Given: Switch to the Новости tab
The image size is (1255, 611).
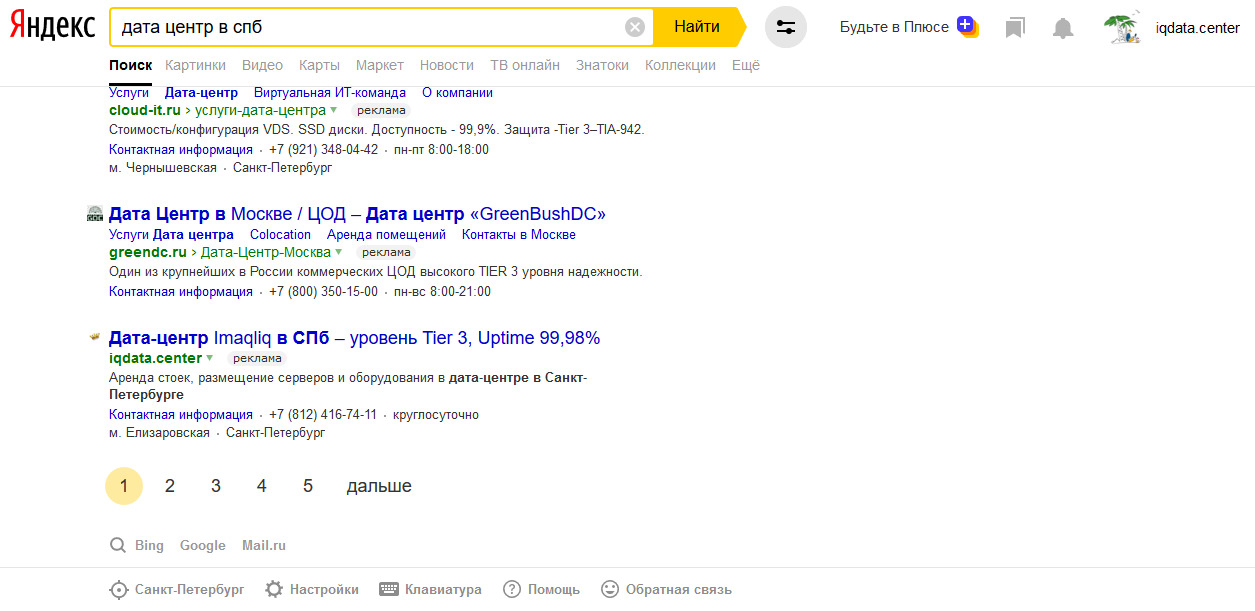Looking at the screenshot, I should (x=447, y=65).
